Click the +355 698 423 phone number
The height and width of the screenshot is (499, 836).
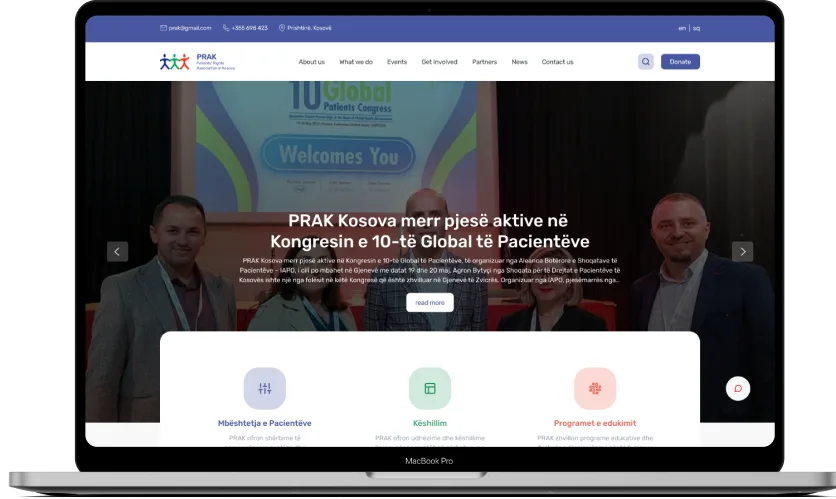point(250,28)
